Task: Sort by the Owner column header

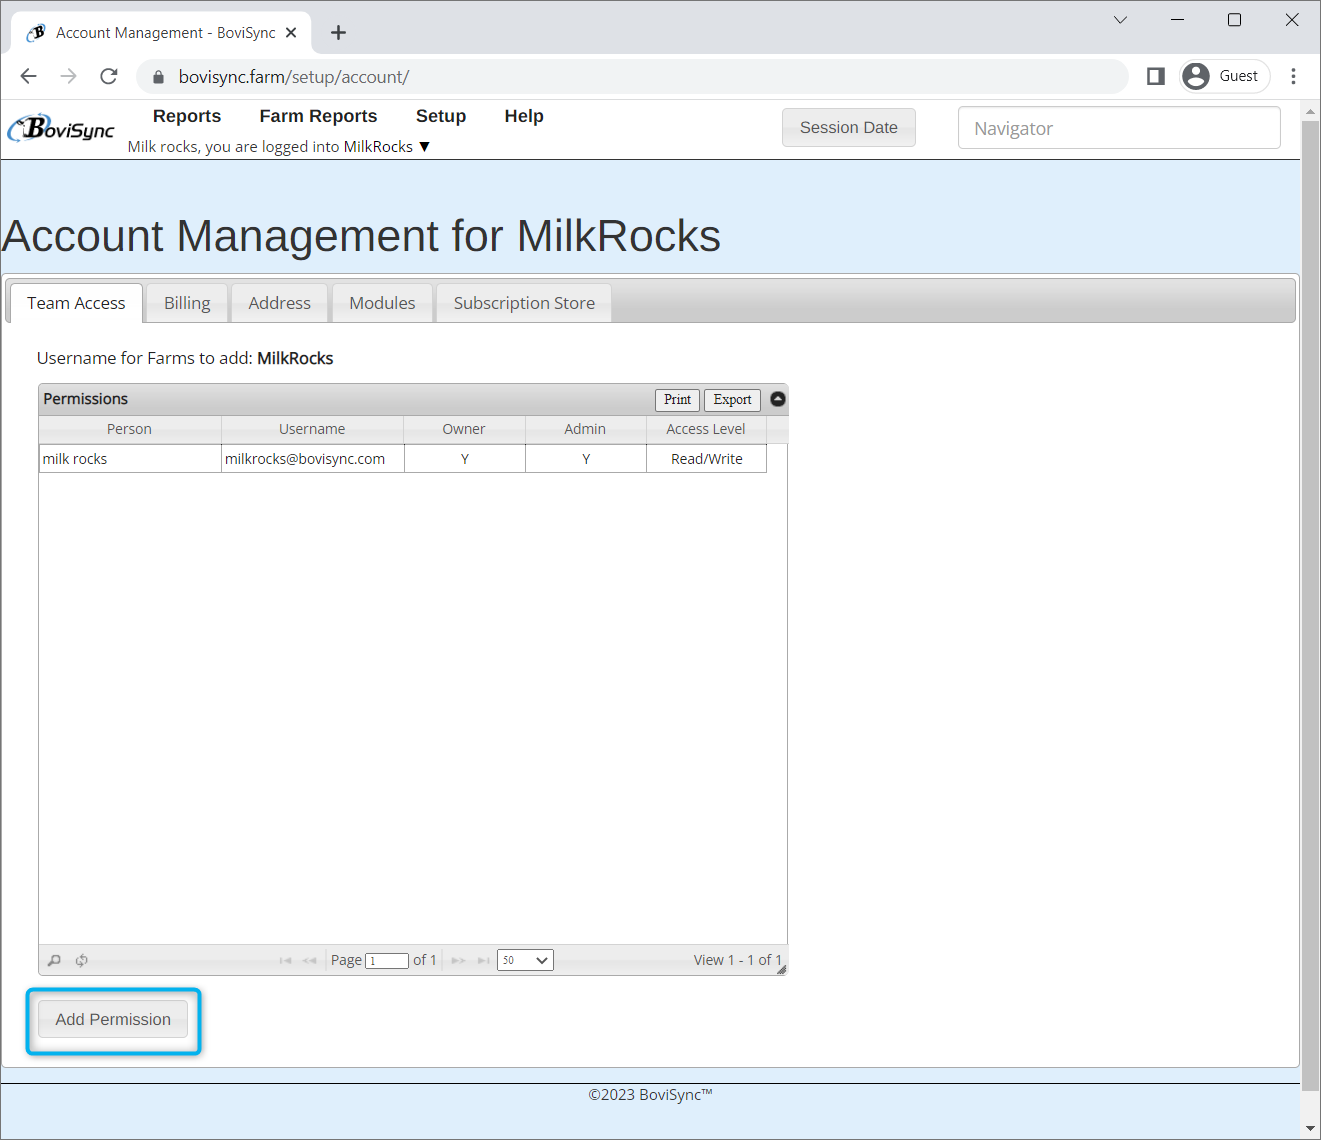Action: pyautogui.click(x=464, y=429)
